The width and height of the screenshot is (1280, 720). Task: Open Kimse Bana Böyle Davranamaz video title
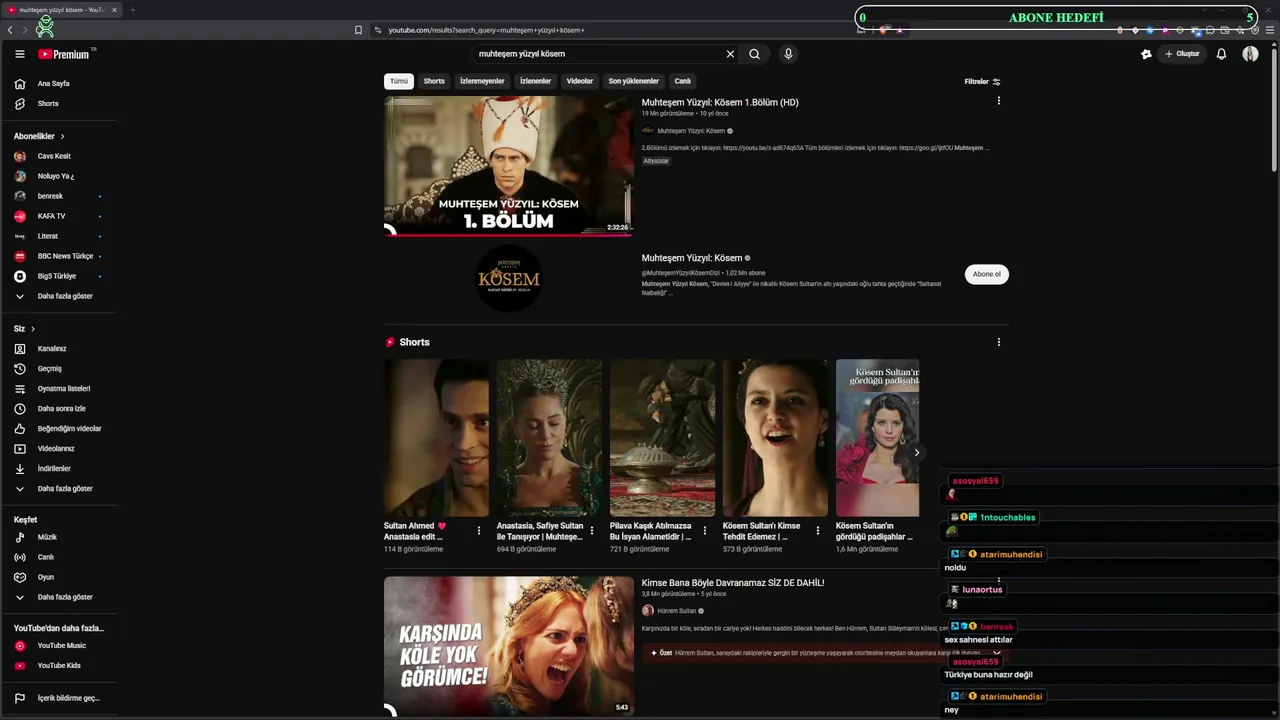(x=733, y=583)
